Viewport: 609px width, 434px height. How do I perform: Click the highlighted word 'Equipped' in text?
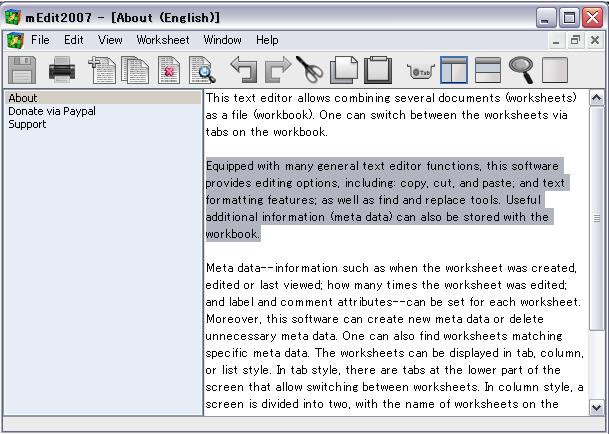click(230, 166)
